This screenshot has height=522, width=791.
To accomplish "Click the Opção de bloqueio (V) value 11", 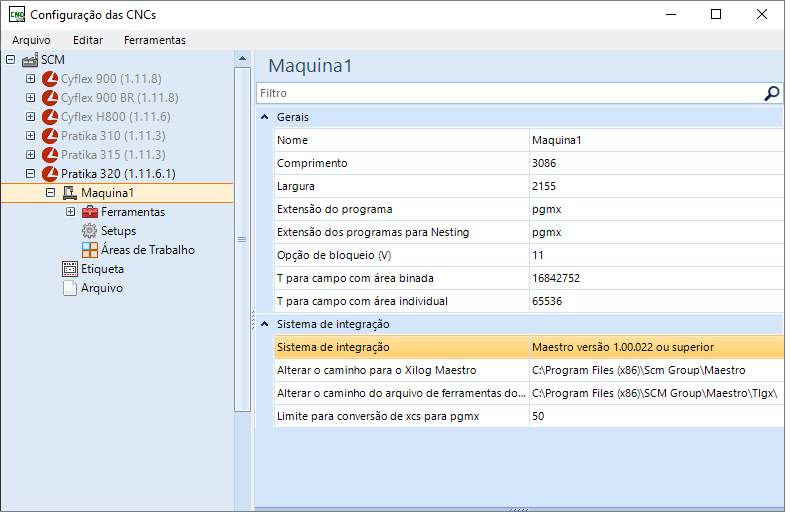I will (656, 256).
